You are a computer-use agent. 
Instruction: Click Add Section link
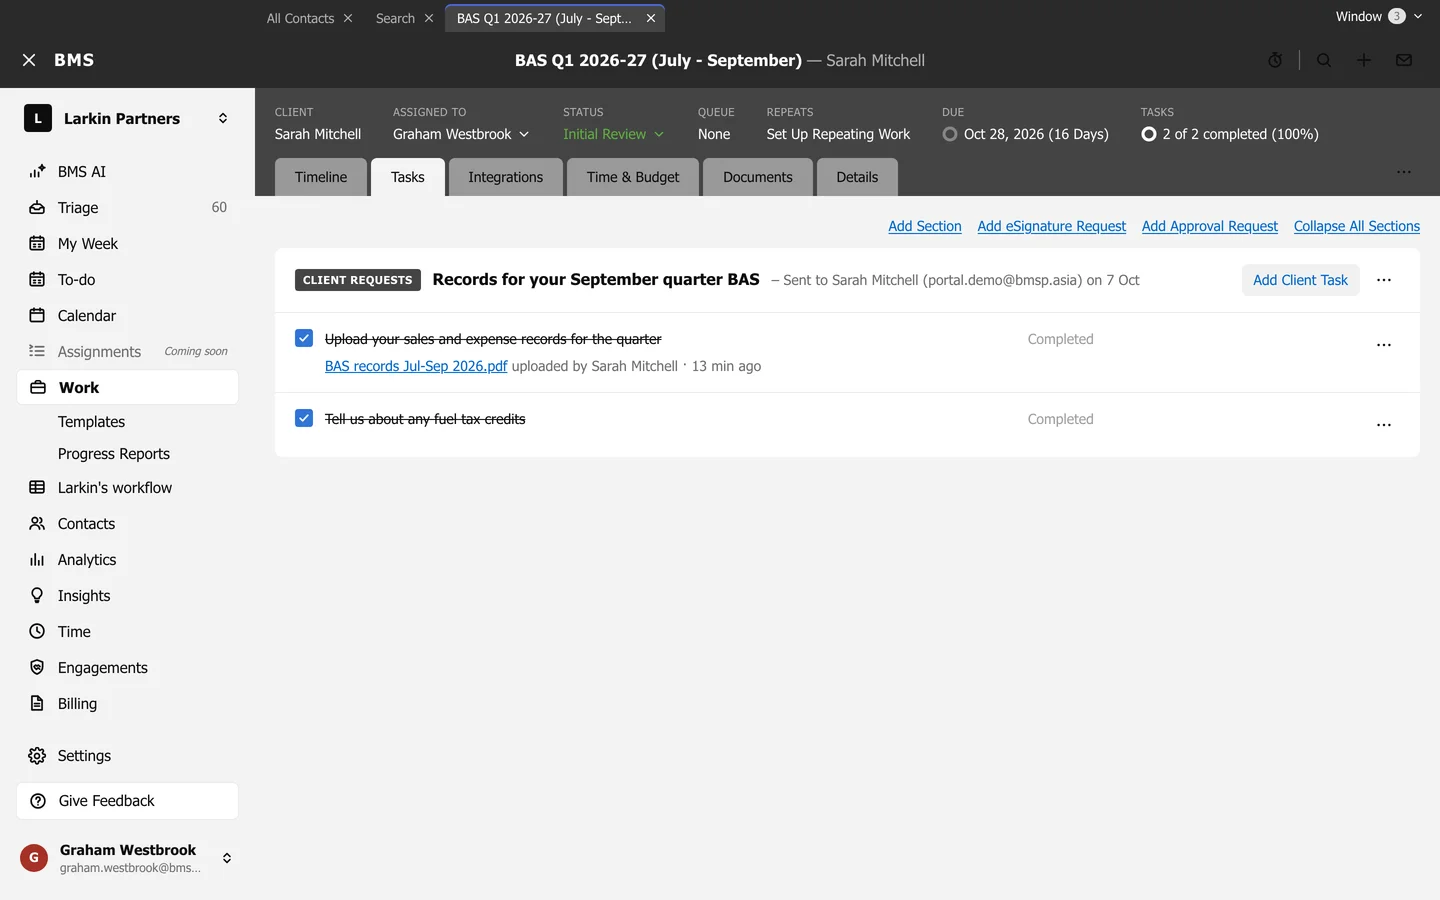click(925, 226)
